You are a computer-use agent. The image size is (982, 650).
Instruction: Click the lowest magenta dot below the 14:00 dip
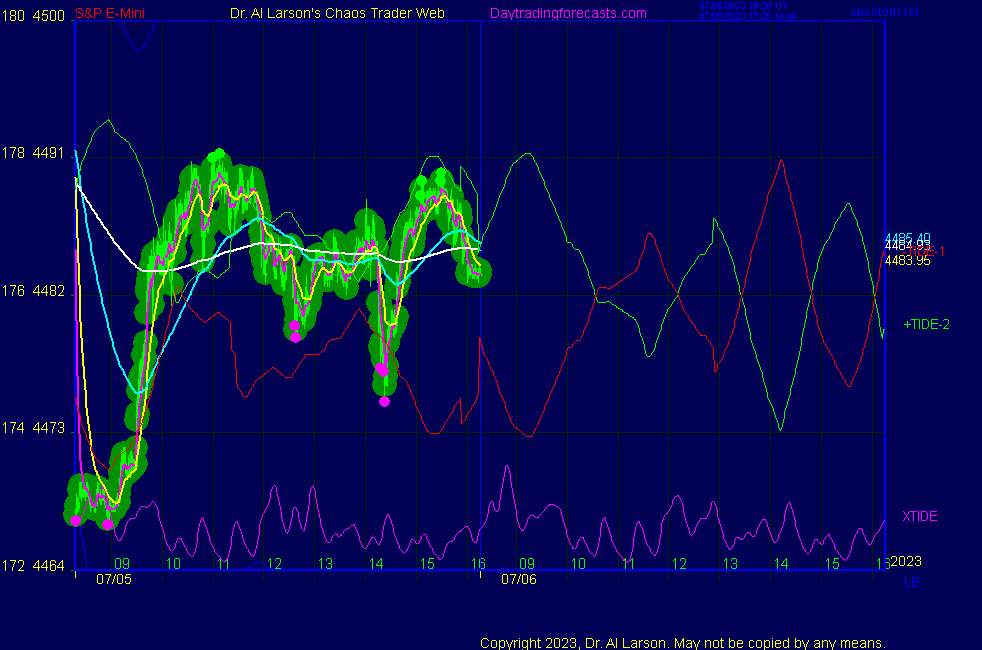[x=385, y=401]
